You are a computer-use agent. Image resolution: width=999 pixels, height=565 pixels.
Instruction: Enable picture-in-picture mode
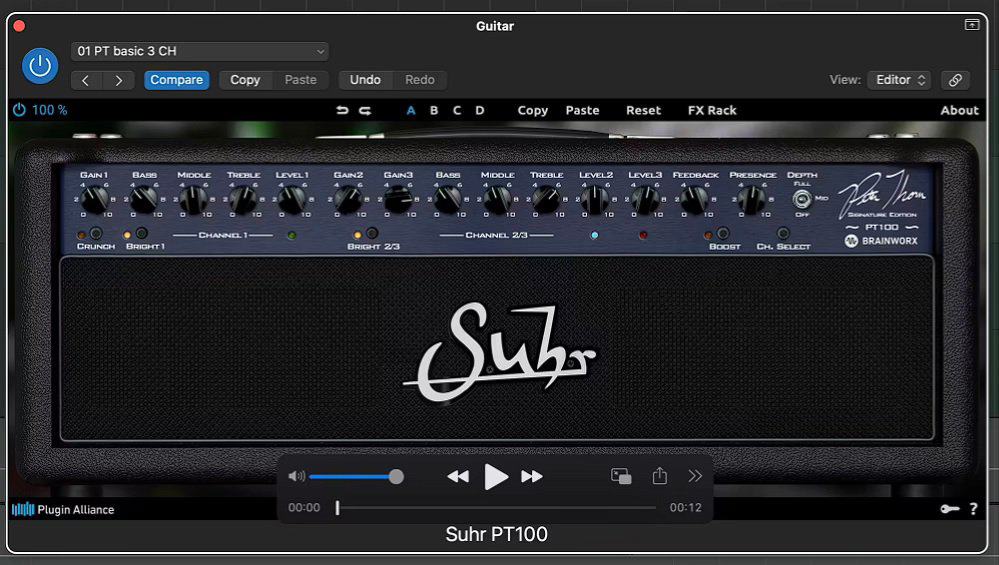pyautogui.click(x=621, y=476)
